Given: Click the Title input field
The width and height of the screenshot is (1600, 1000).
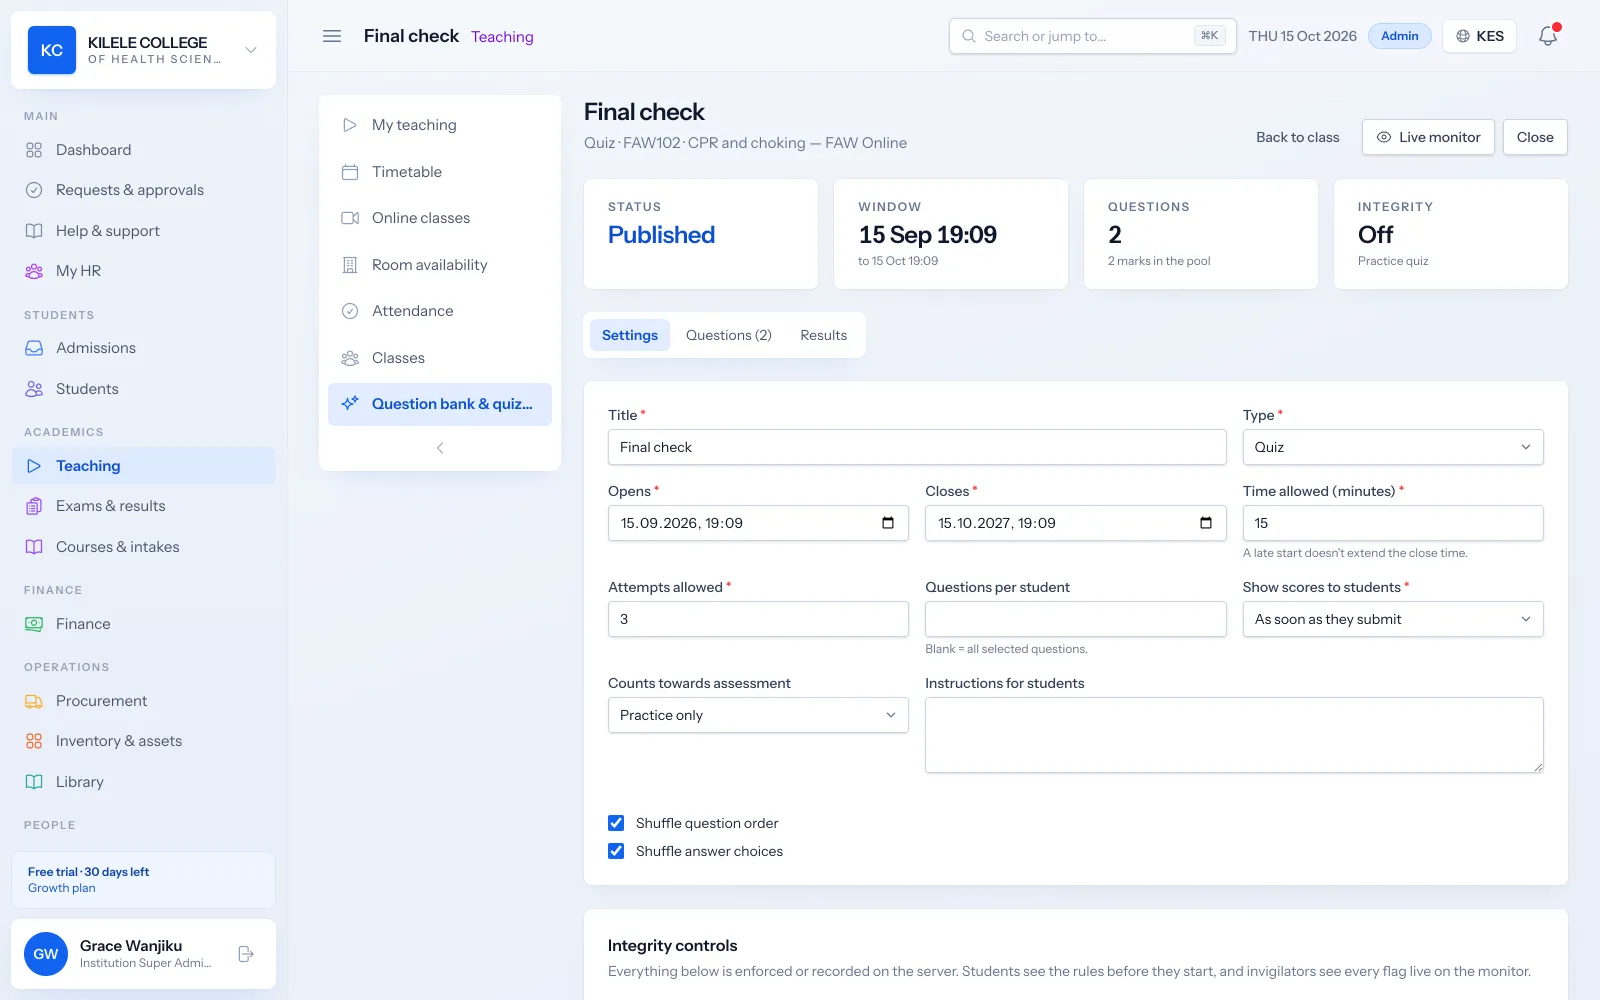Looking at the screenshot, I should (917, 447).
